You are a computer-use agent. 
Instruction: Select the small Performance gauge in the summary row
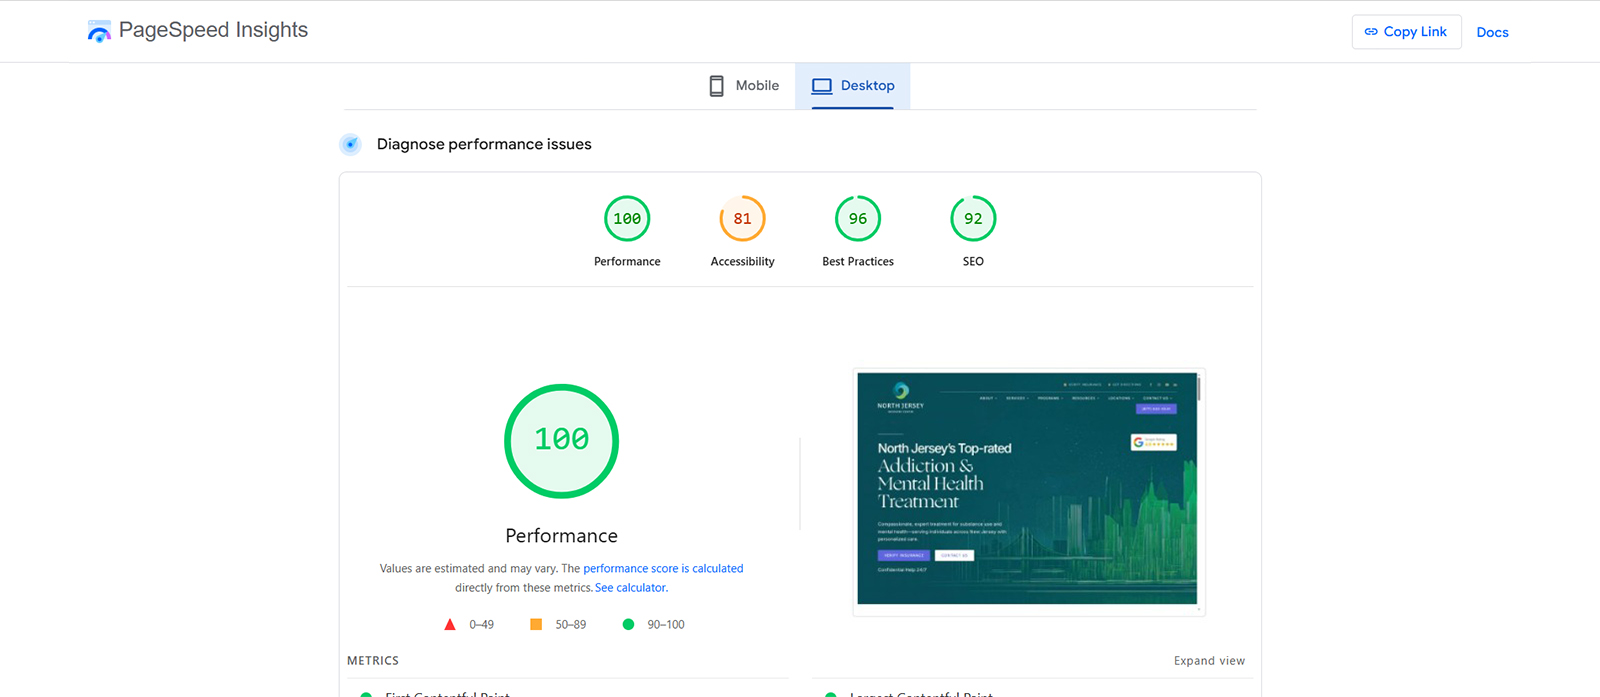pyautogui.click(x=627, y=219)
